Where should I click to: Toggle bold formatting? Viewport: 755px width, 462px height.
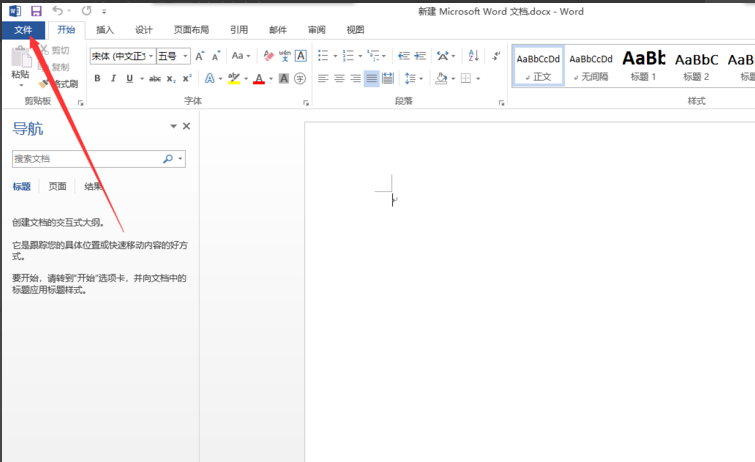click(97, 78)
